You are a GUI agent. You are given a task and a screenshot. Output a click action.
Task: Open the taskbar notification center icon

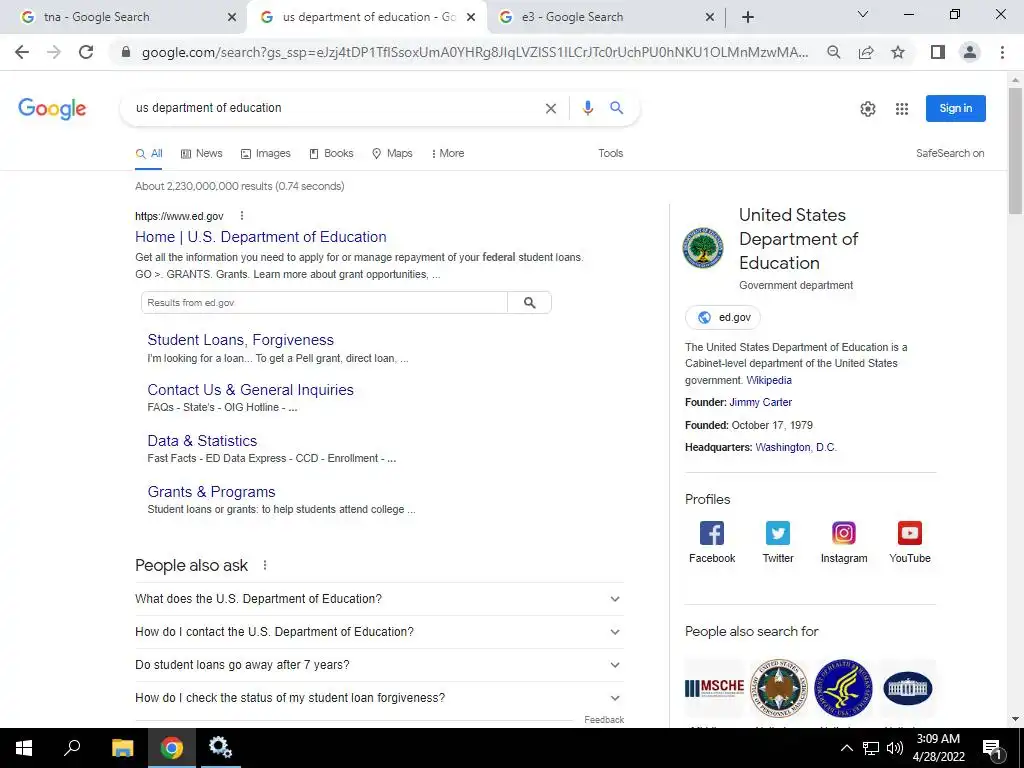[x=992, y=748]
